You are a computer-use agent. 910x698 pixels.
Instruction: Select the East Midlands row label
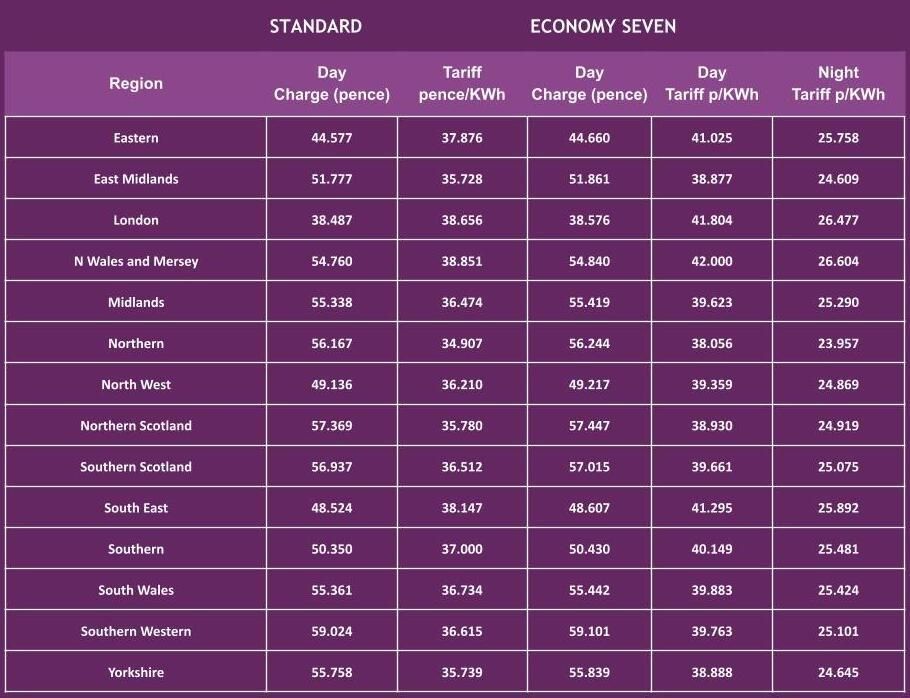pos(136,179)
